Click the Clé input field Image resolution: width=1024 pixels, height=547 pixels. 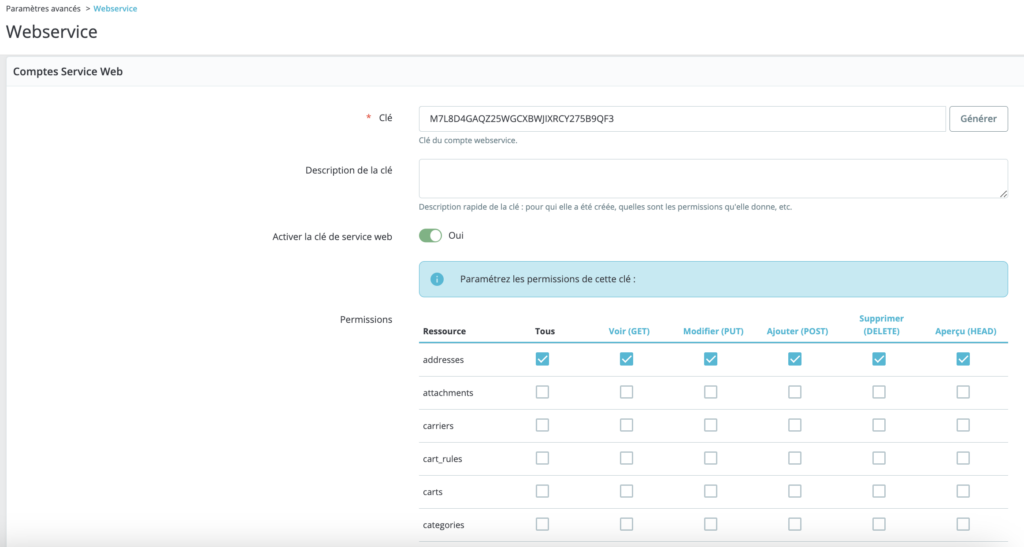tap(681, 119)
